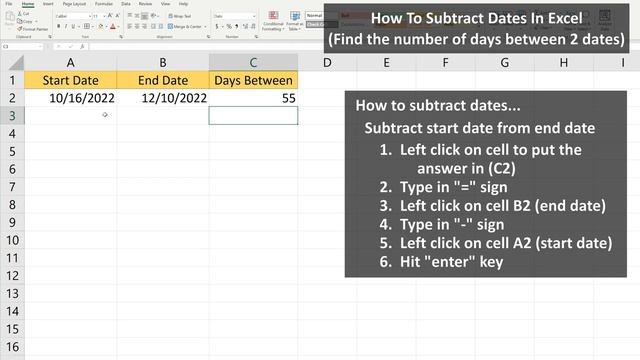This screenshot has height=360, width=640.
Task: Select the Normal cell style
Action: coord(315,16)
